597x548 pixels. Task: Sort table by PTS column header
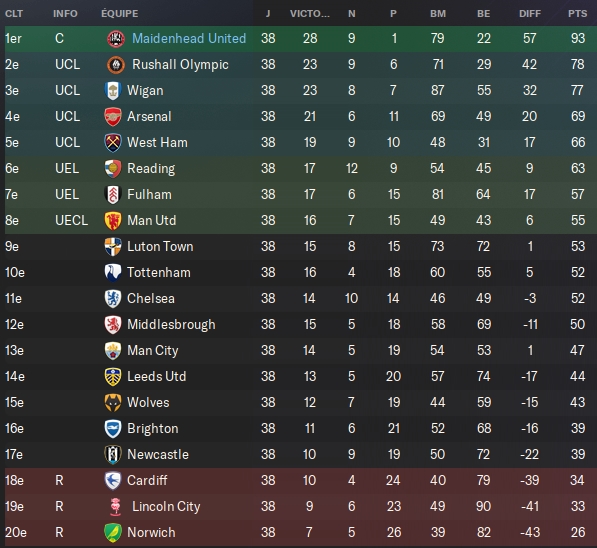point(577,14)
